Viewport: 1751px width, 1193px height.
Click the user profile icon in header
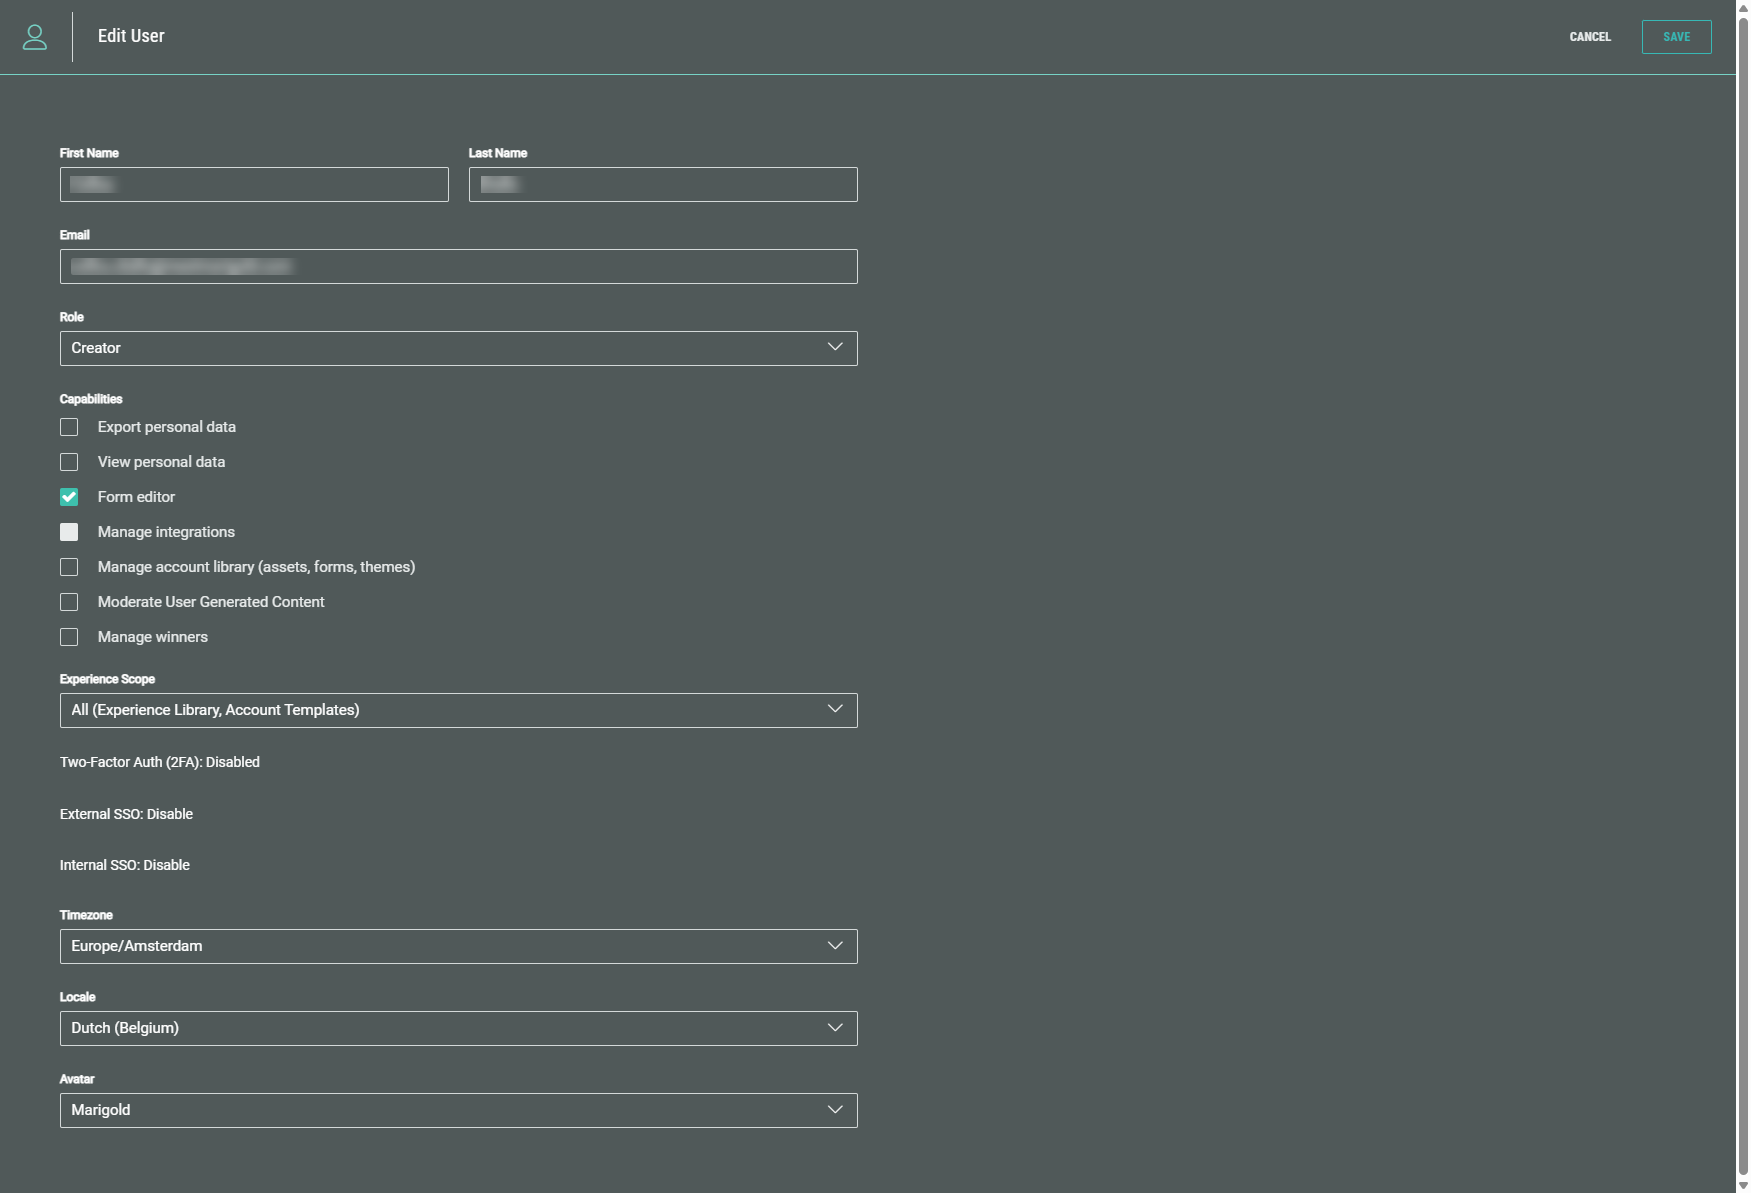click(35, 37)
